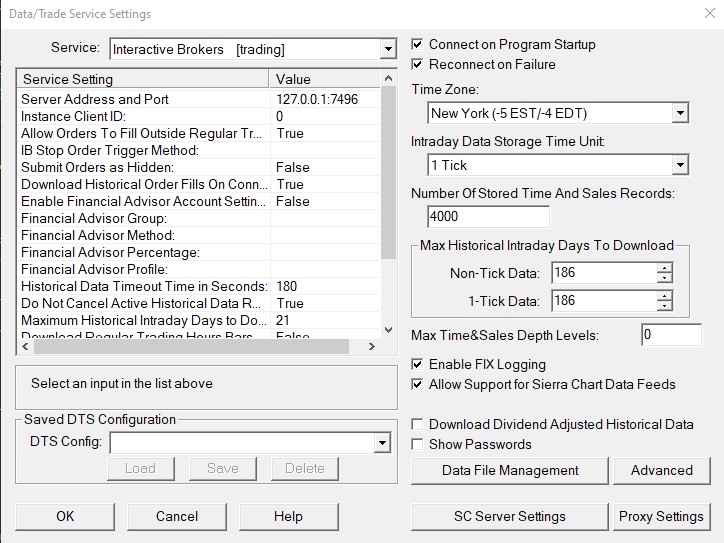The image size is (724, 543).
Task: Open Intraday Data Storage Time Unit dropdown
Action: tap(680, 165)
